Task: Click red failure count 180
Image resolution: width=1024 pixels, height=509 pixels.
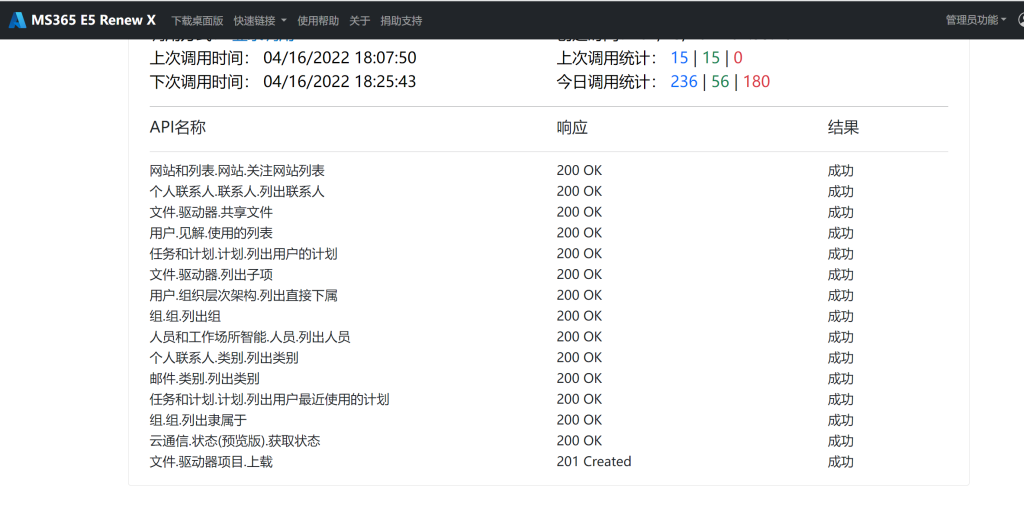Action: [756, 82]
